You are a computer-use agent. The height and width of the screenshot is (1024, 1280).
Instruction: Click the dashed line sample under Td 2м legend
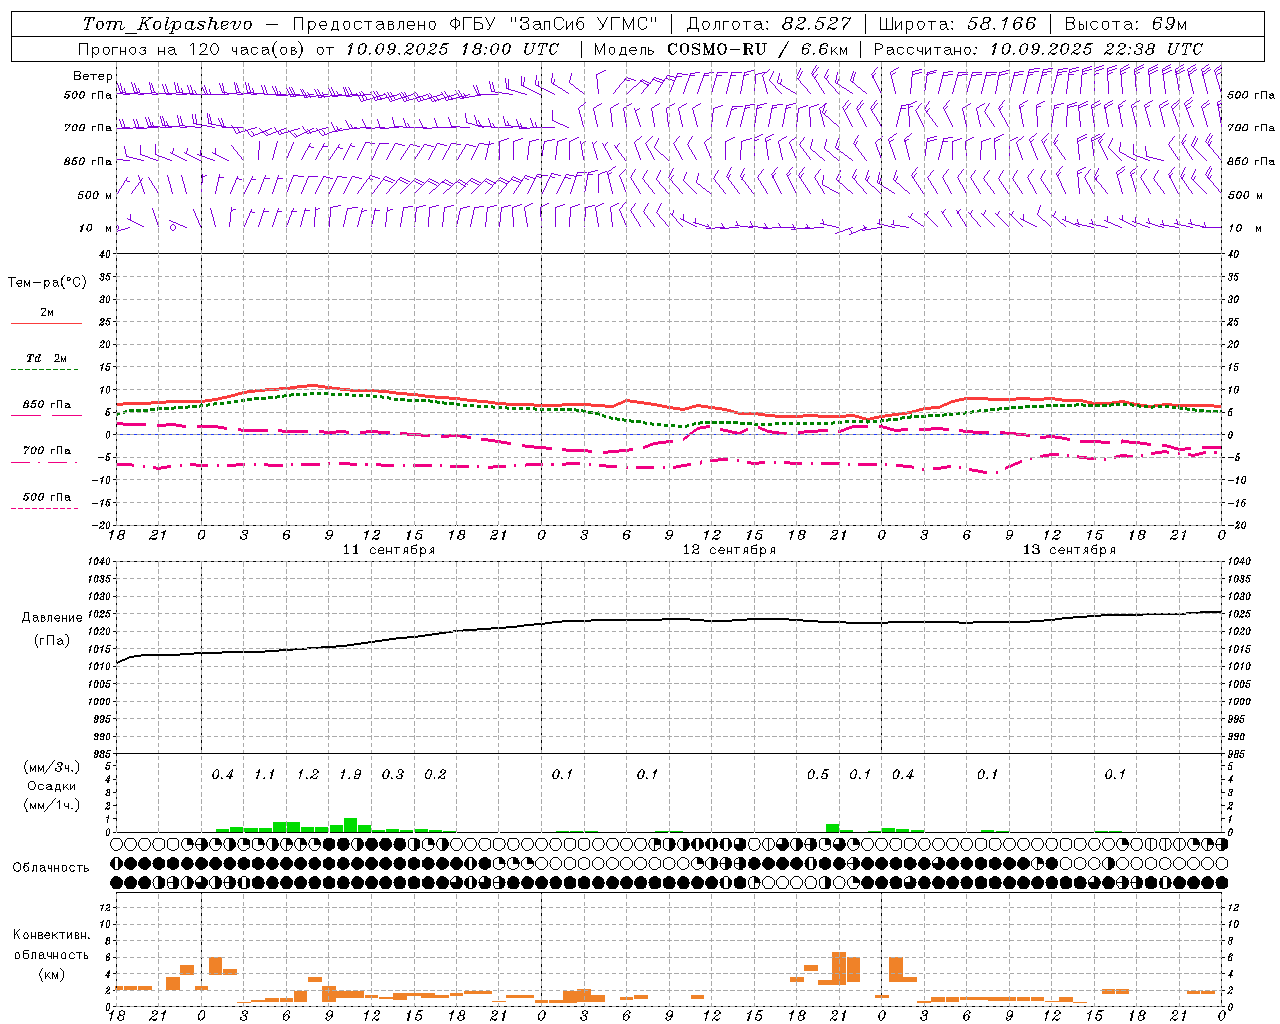point(44,370)
